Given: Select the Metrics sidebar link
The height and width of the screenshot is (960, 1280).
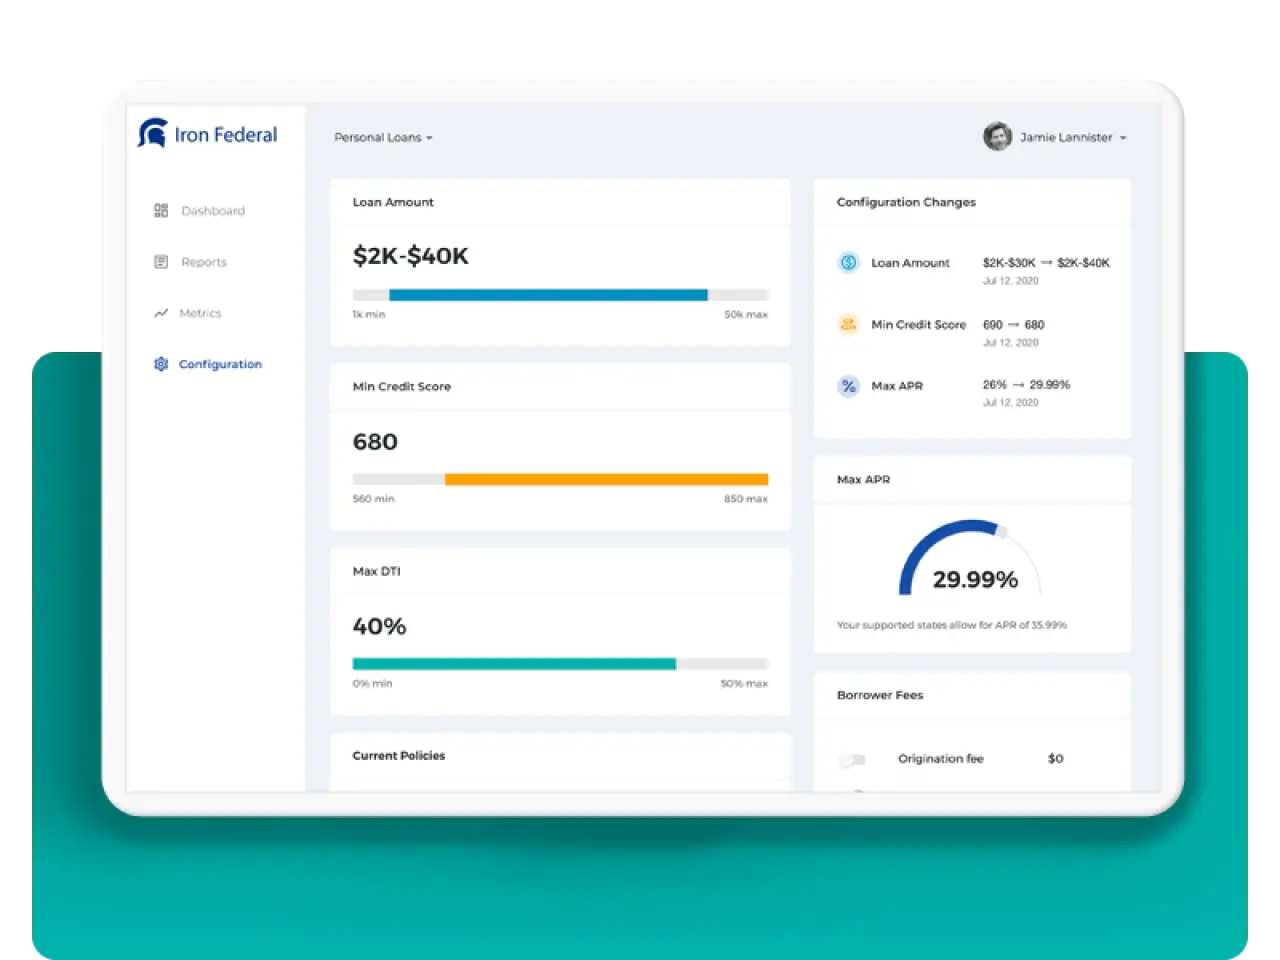Looking at the screenshot, I should (x=200, y=313).
